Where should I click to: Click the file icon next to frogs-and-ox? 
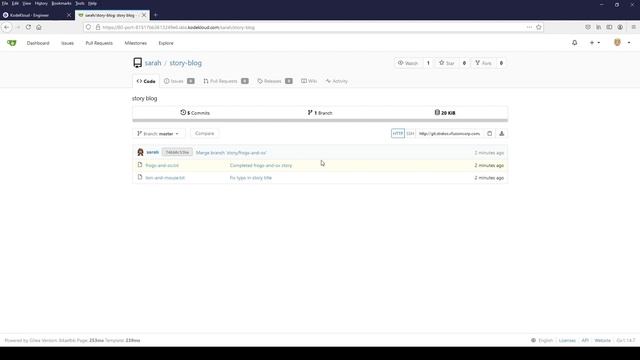coord(140,165)
